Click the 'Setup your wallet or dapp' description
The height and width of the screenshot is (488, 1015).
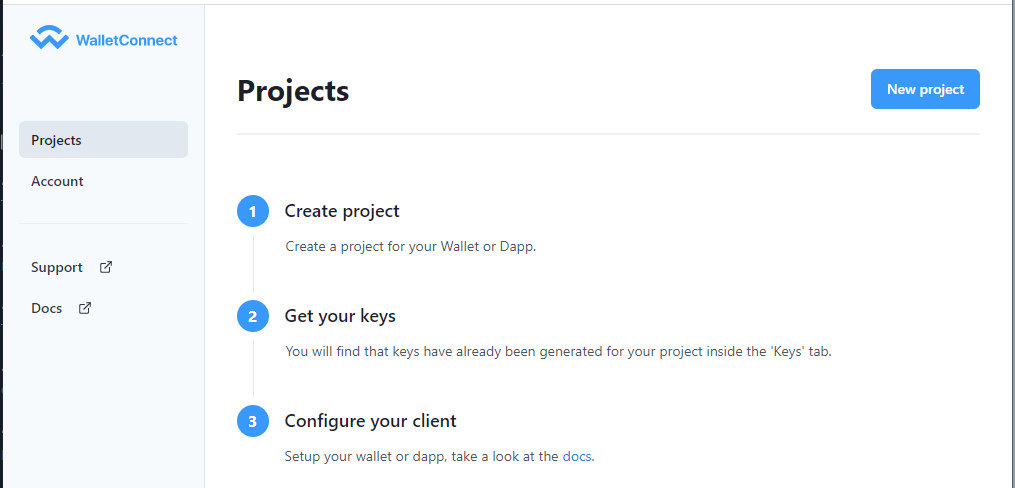click(x=440, y=456)
